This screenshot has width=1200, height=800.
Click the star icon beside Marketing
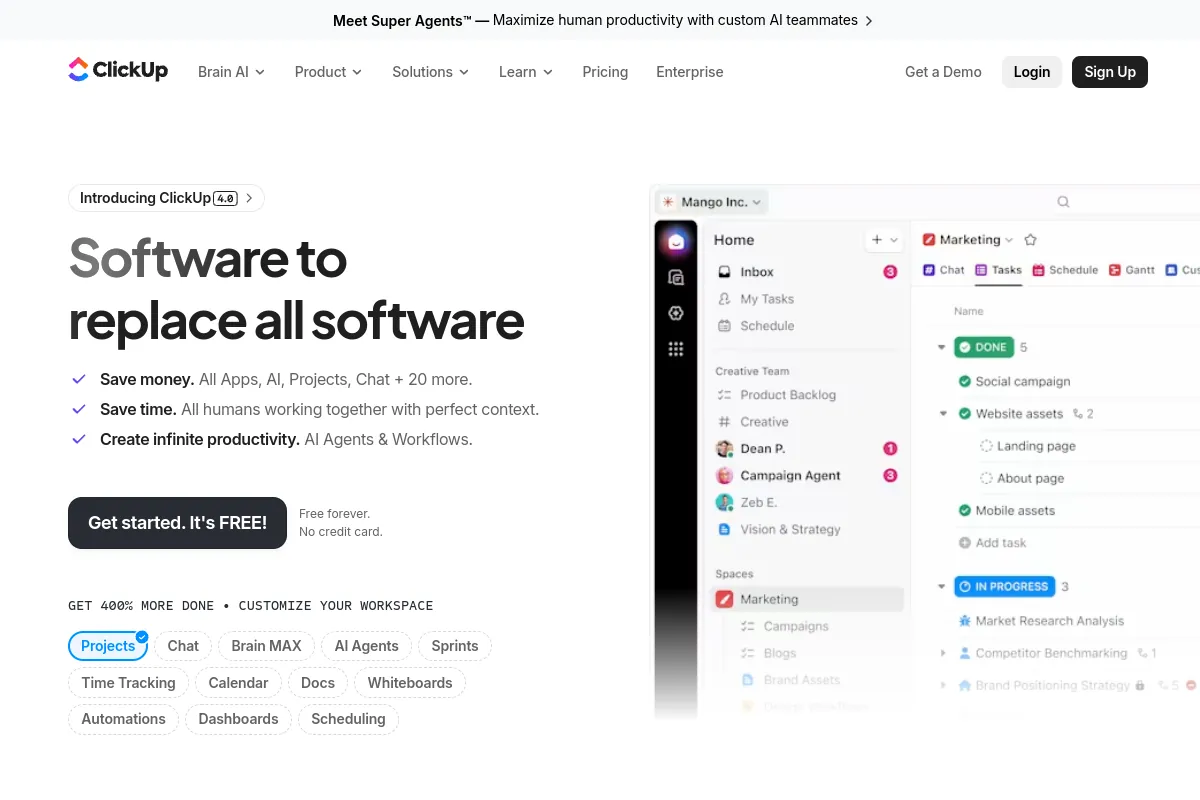[1031, 240]
